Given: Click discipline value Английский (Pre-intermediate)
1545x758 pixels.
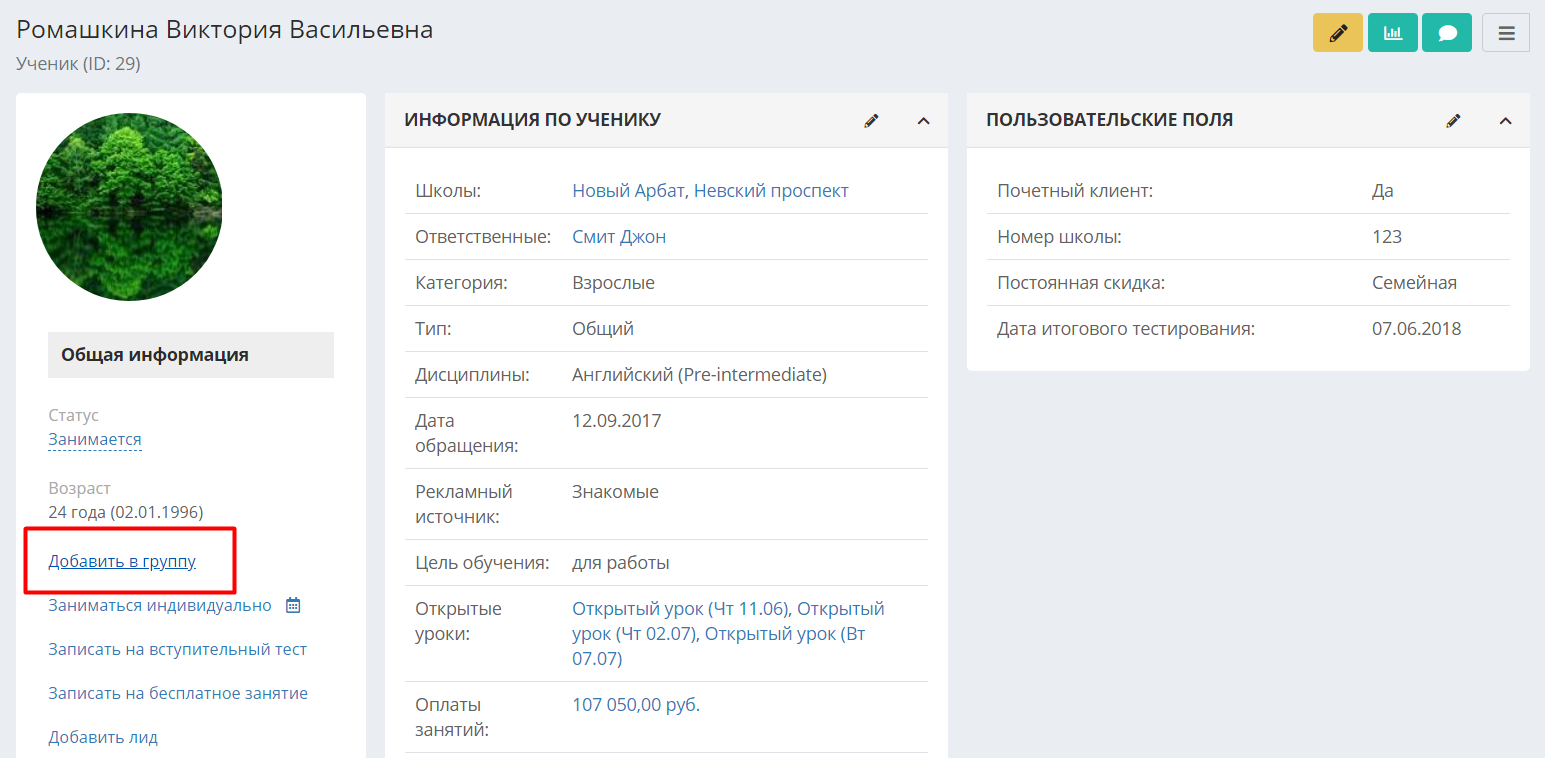Looking at the screenshot, I should tap(700, 374).
